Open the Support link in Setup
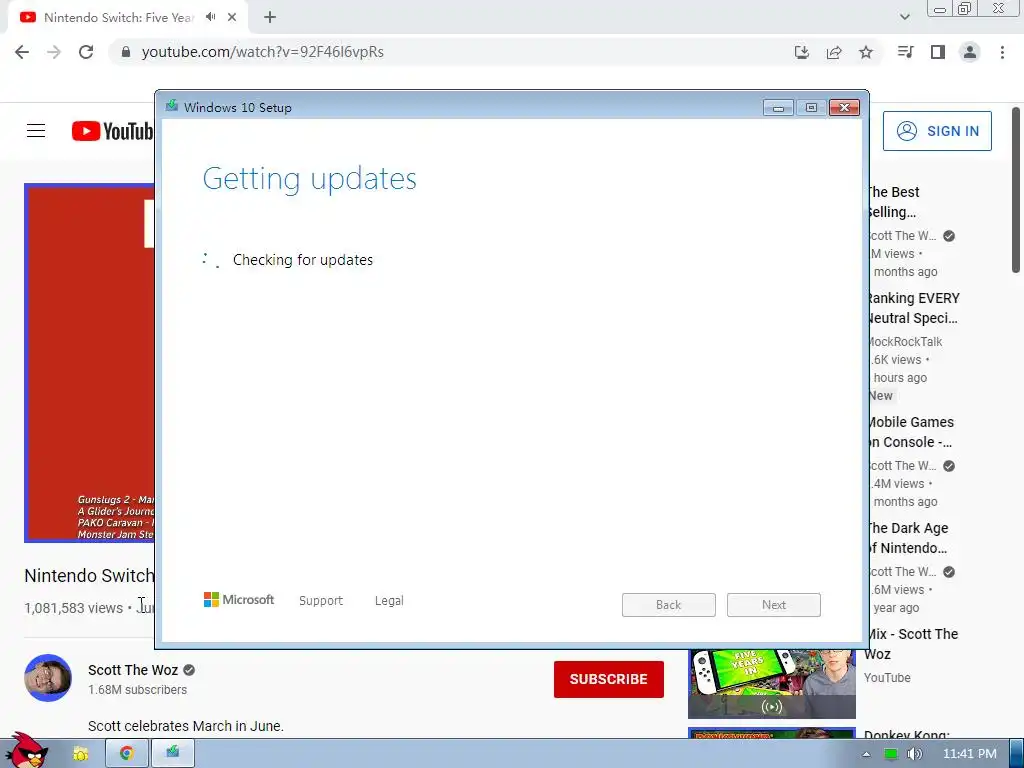 [321, 601]
